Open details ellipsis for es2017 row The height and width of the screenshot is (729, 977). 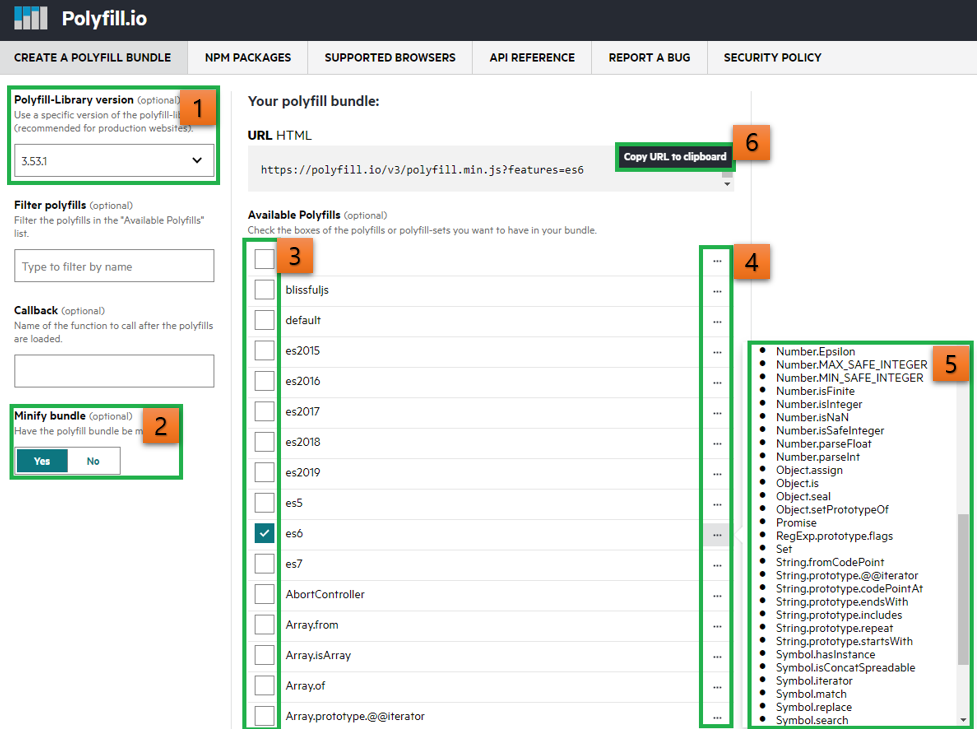click(x=717, y=414)
